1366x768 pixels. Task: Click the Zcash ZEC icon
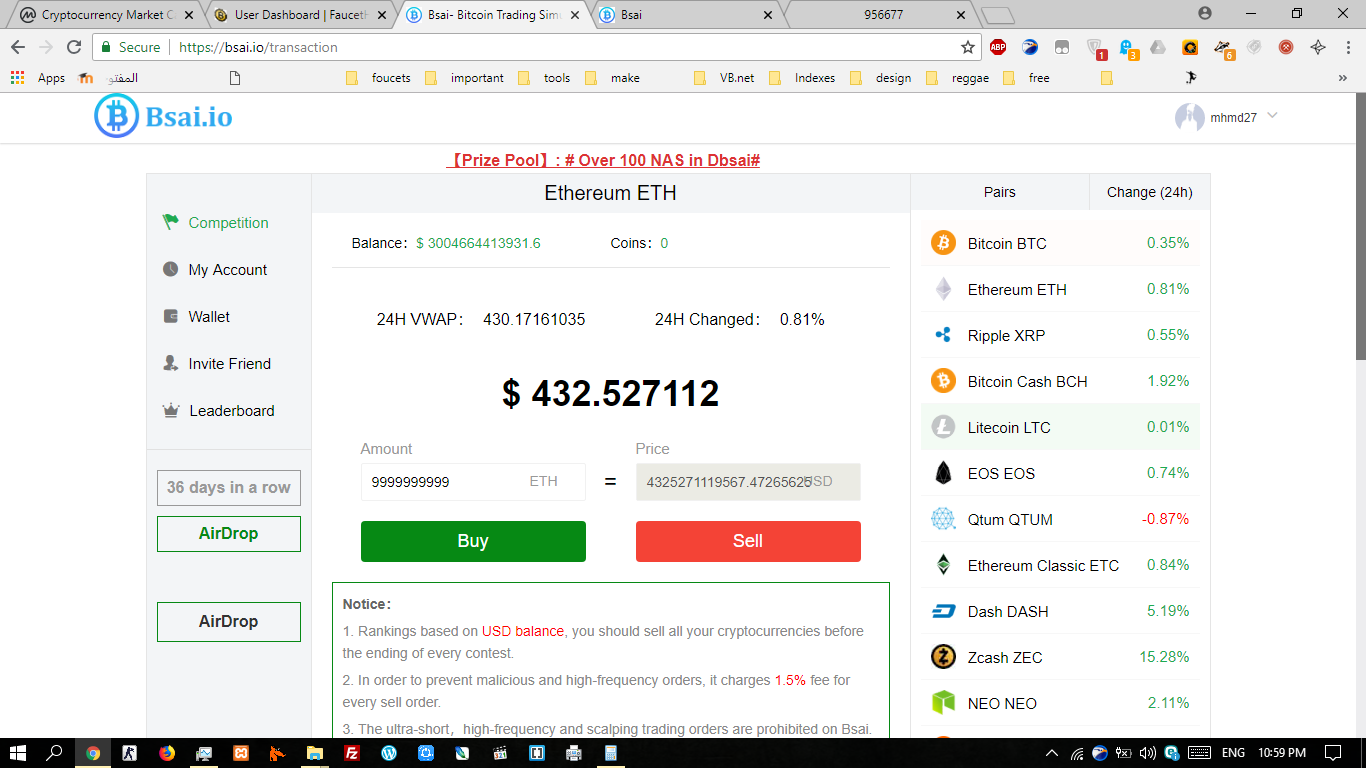943,657
